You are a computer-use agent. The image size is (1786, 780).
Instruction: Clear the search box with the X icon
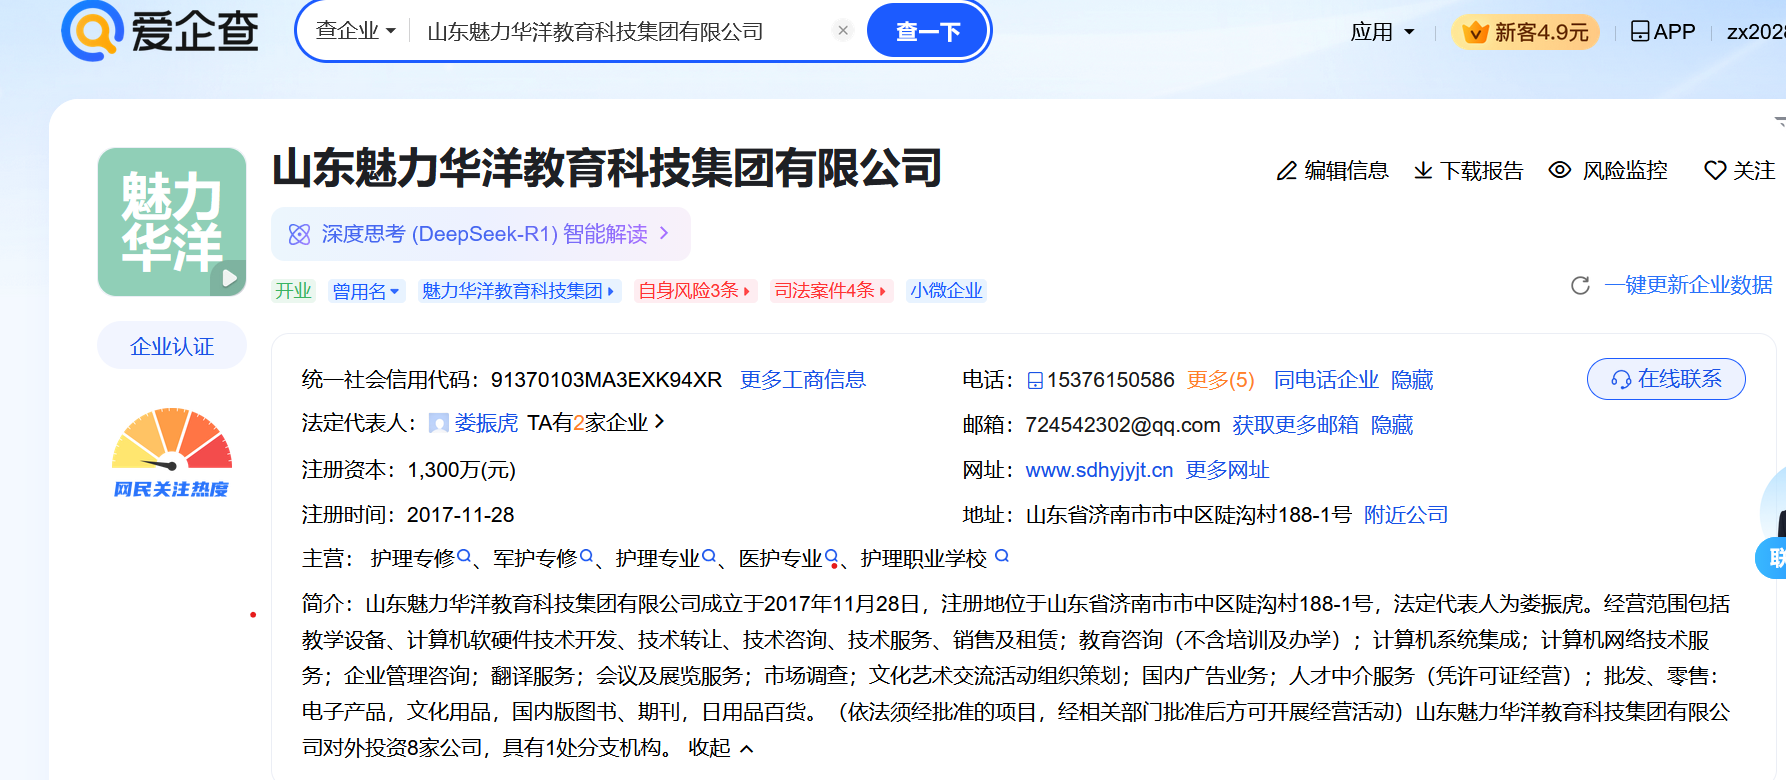coord(843,30)
